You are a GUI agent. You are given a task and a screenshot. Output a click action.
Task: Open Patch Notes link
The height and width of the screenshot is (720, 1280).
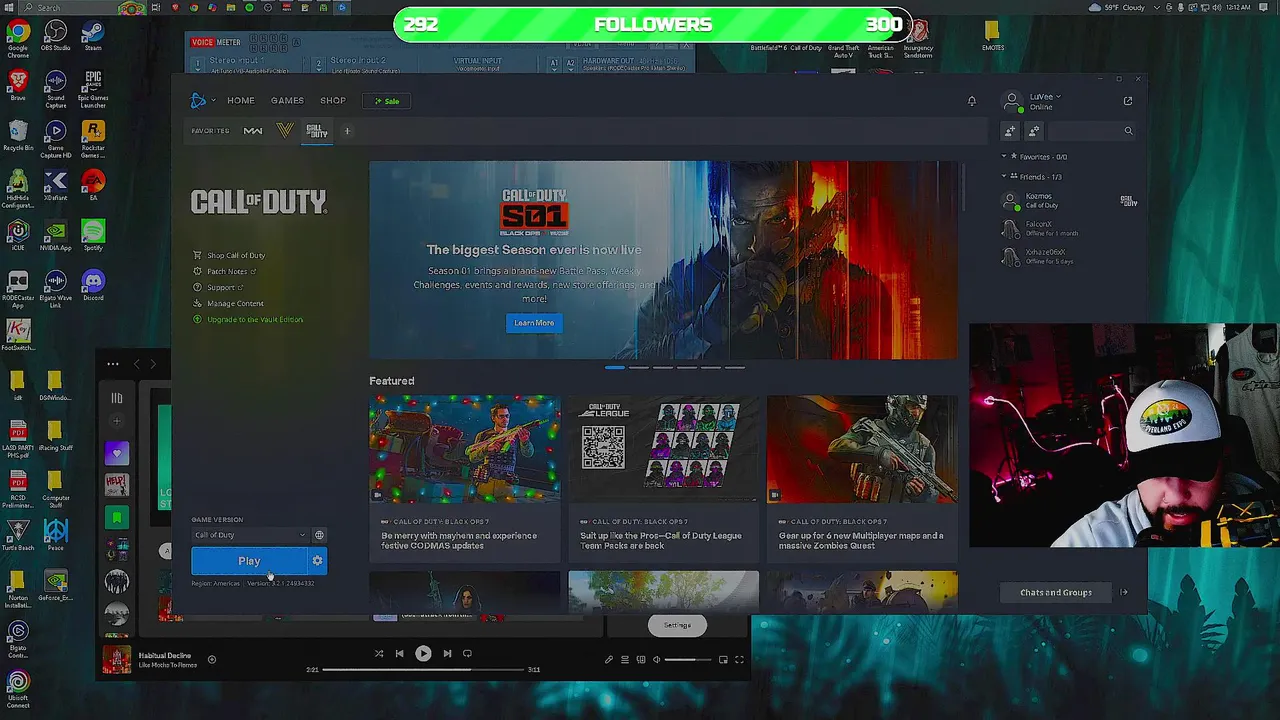(x=225, y=271)
